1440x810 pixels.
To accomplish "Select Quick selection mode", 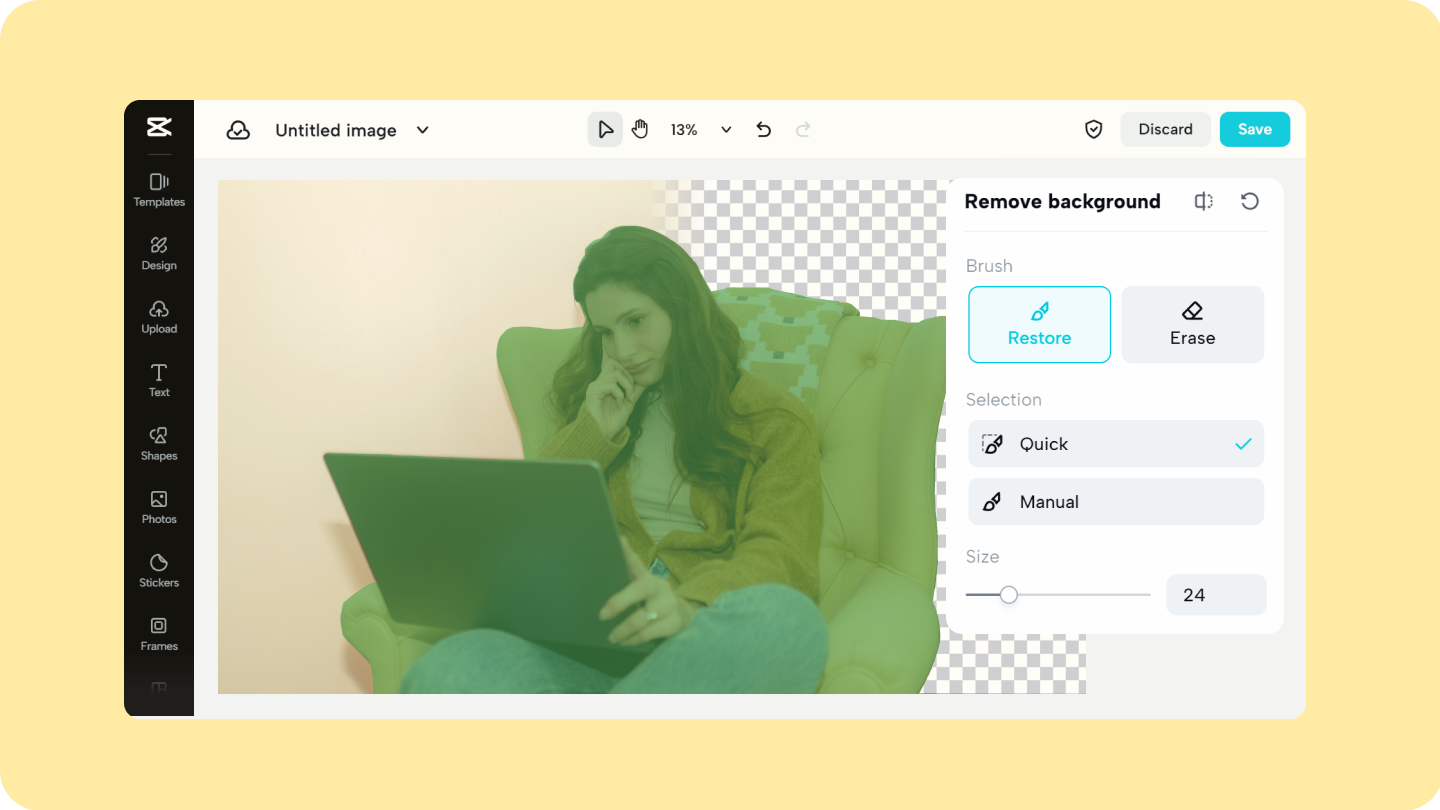I will pyautogui.click(x=1116, y=444).
